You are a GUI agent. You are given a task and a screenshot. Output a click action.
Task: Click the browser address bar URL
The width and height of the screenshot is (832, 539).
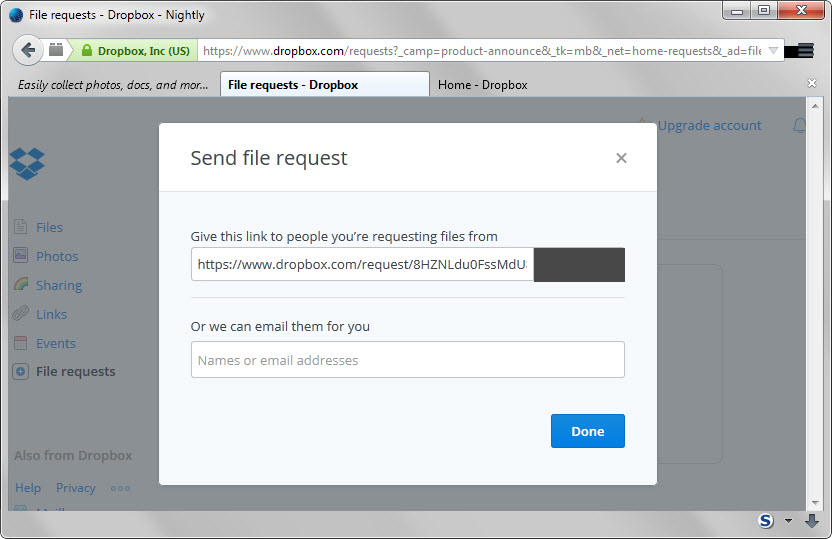[482, 51]
